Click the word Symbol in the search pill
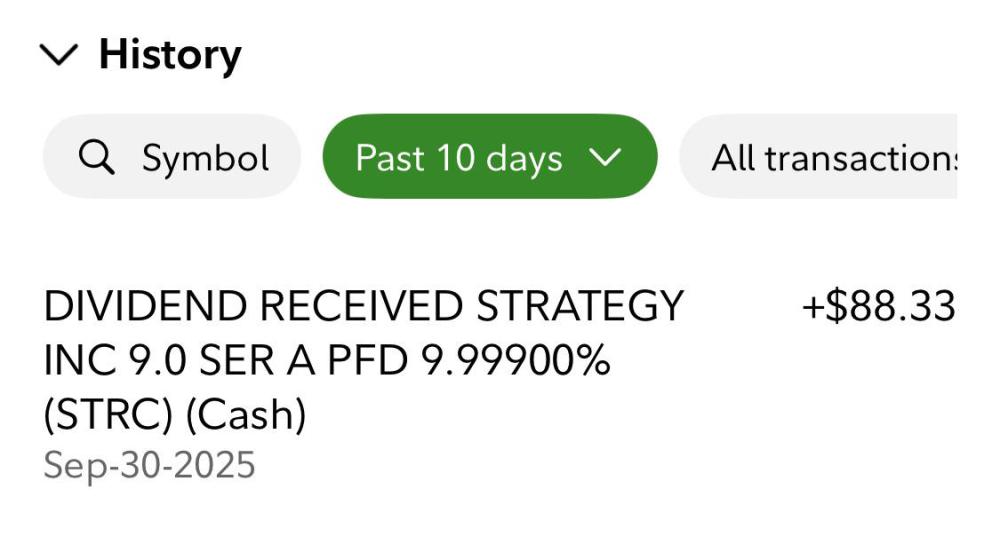 coord(205,157)
